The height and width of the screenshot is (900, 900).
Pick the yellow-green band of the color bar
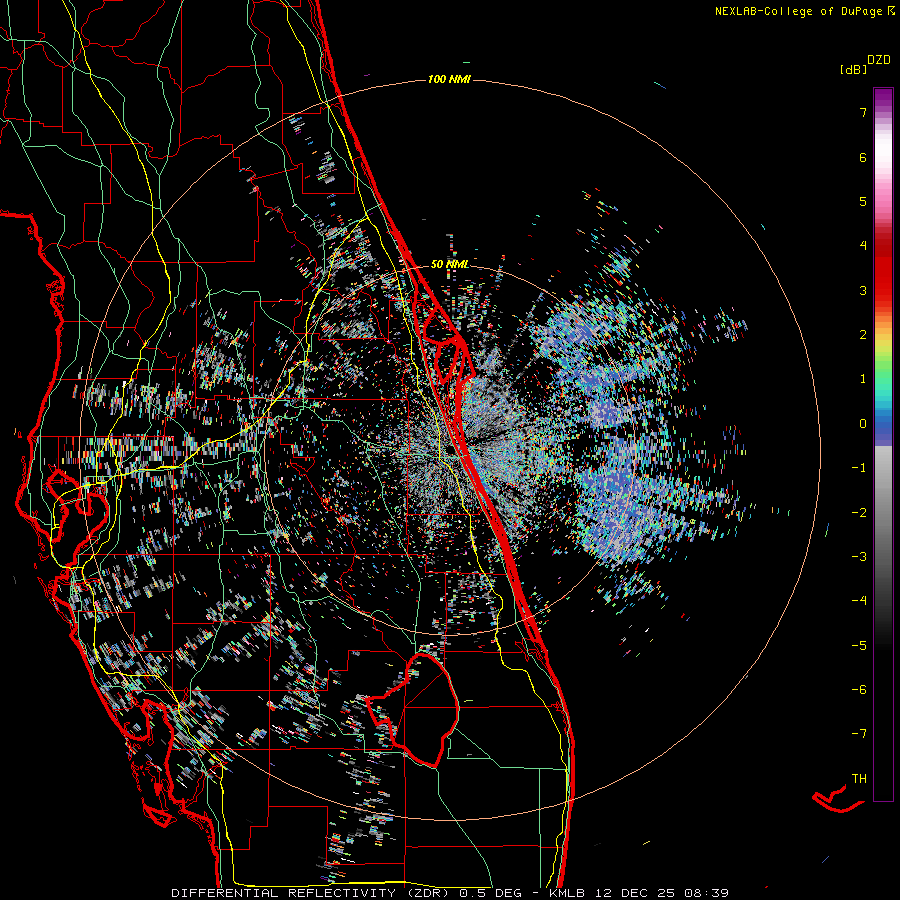pyautogui.click(x=883, y=351)
